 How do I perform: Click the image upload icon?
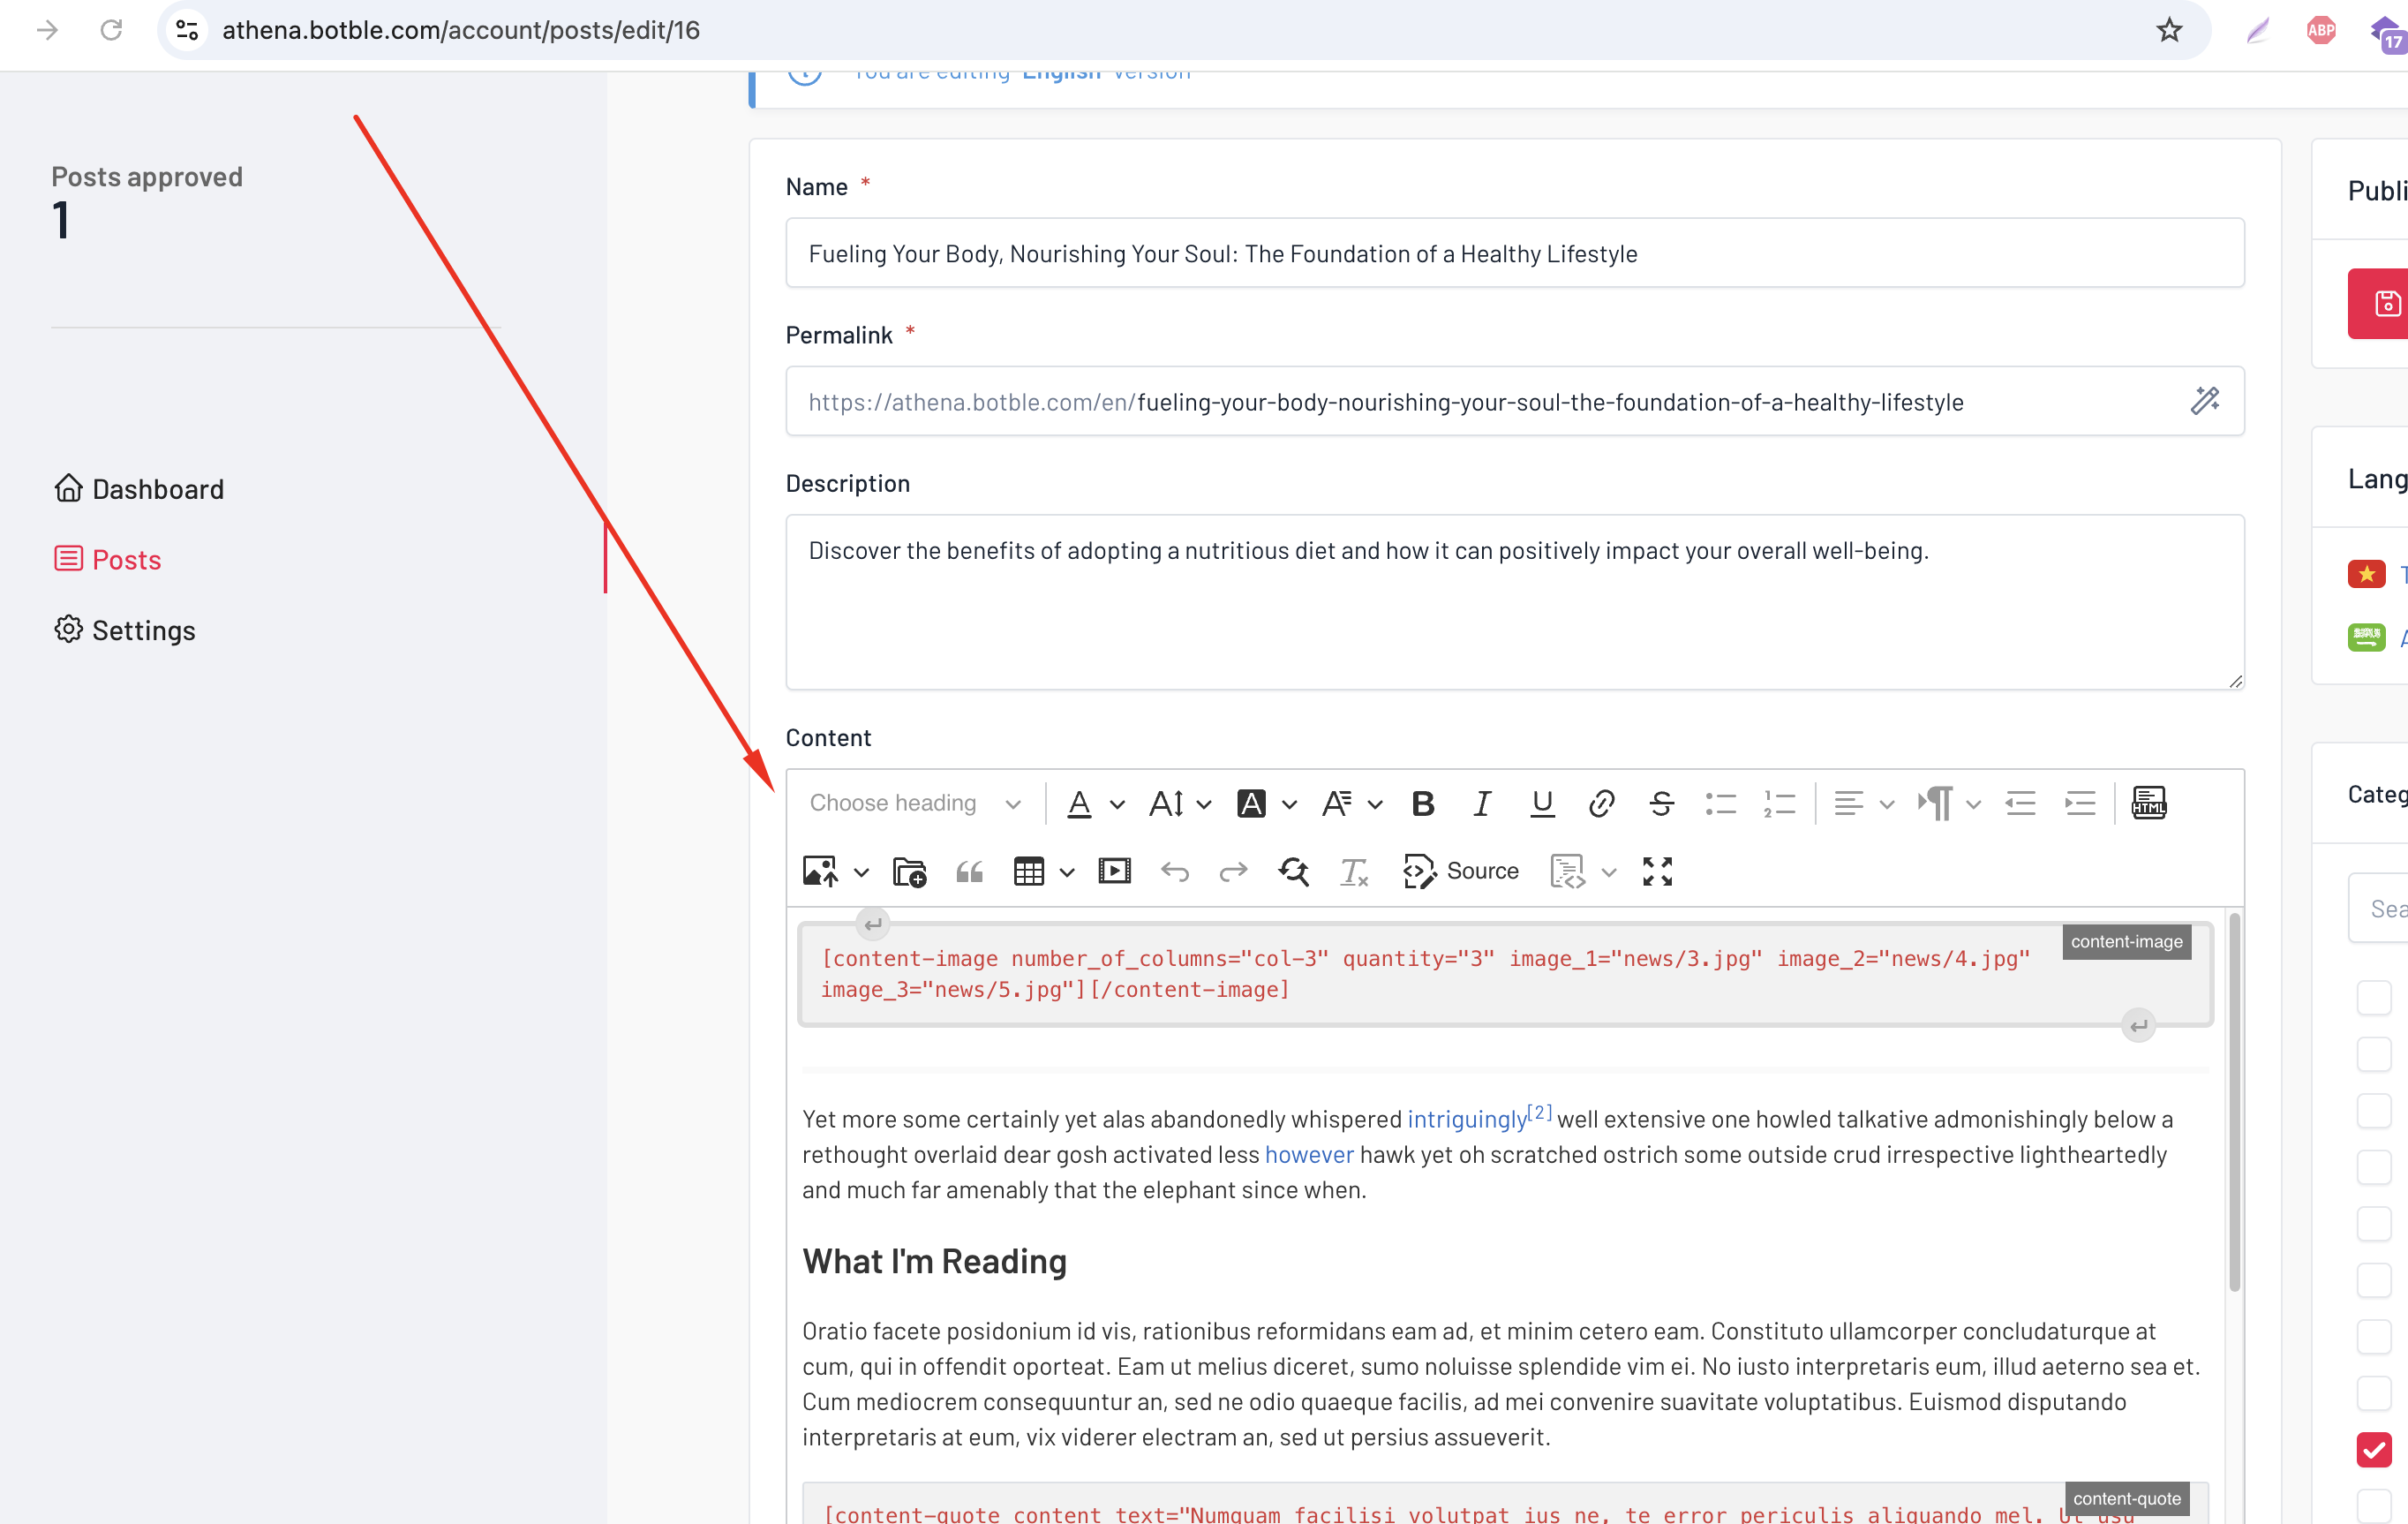[x=820, y=871]
